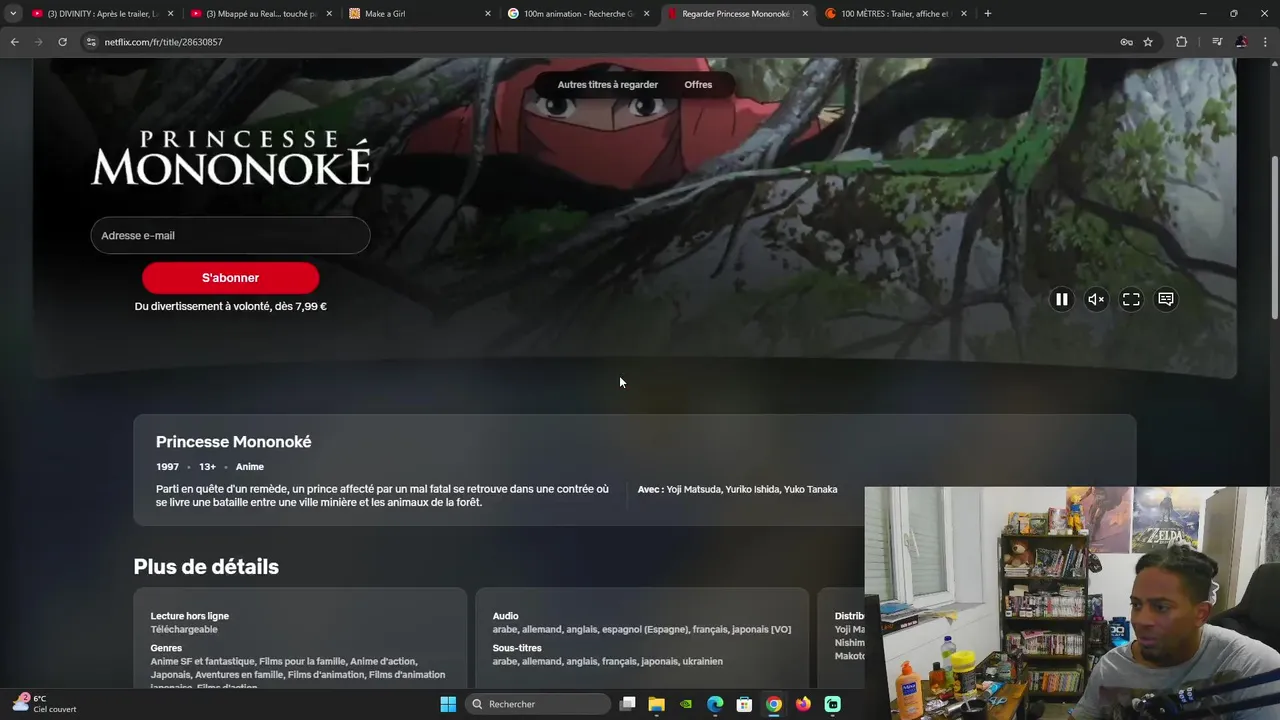Close the 100m animation tab

pyautogui.click(x=647, y=14)
